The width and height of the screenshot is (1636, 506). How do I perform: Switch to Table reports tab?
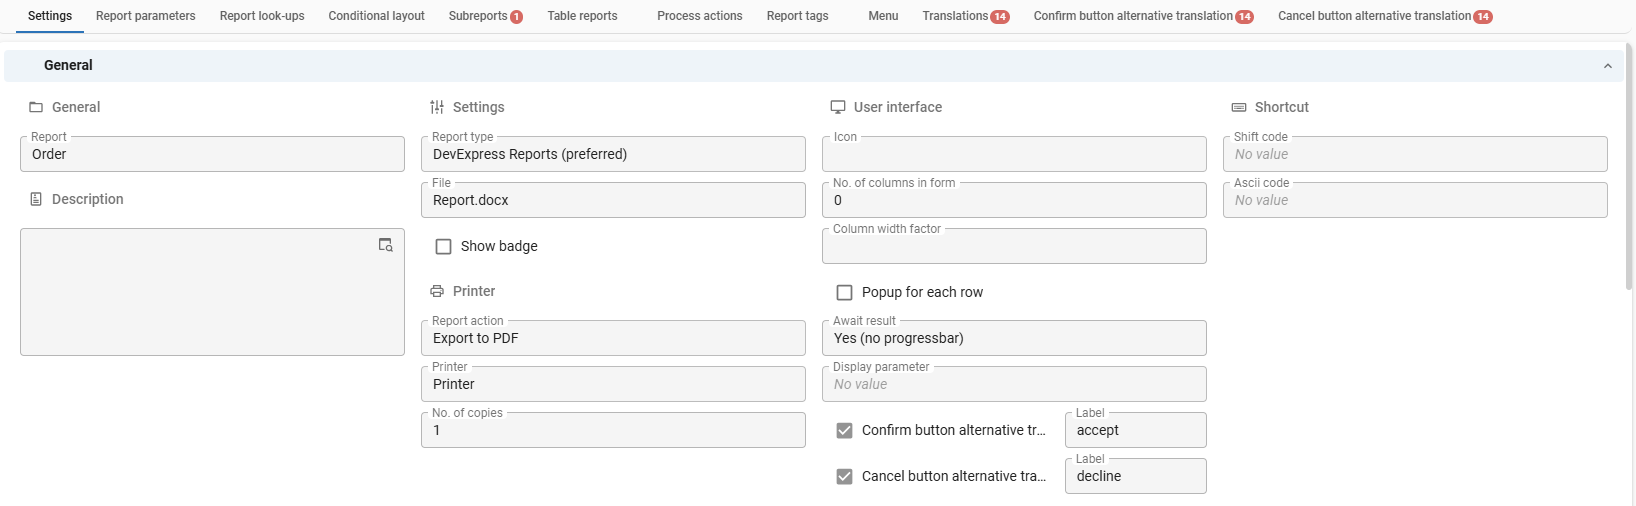[x=582, y=16]
